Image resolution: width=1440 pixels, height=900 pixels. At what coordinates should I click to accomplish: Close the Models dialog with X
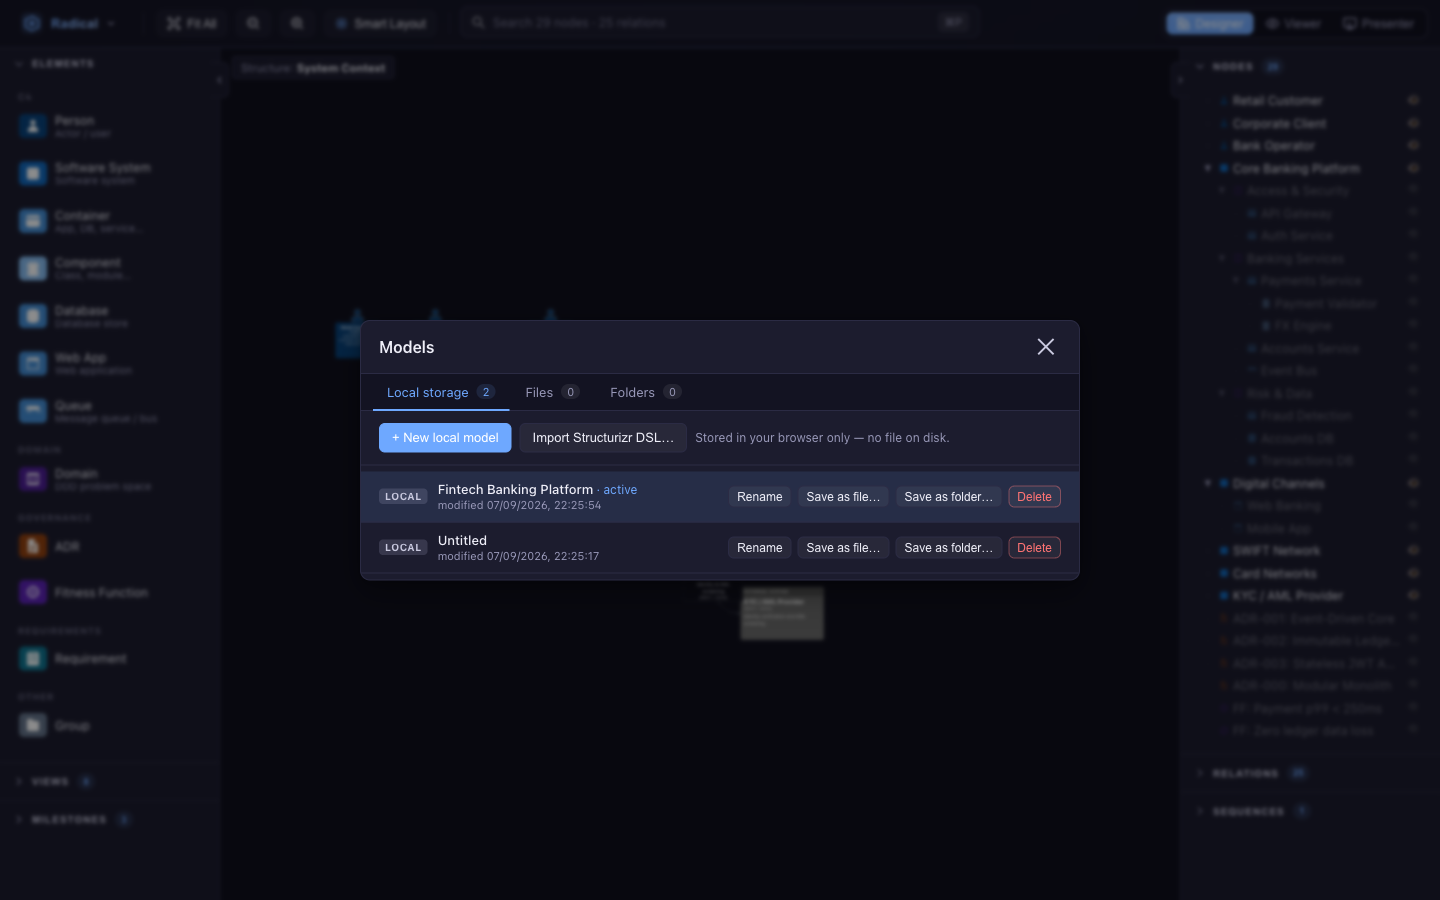click(1045, 347)
